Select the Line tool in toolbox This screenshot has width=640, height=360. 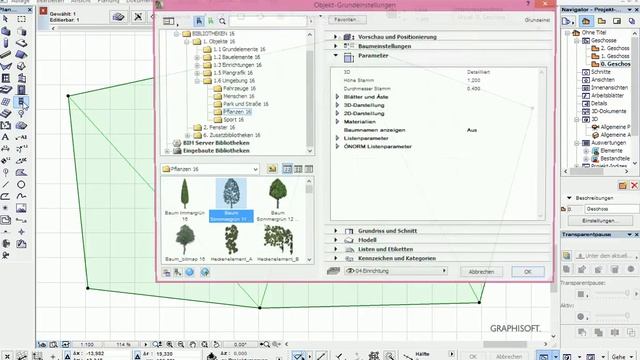pos(5,184)
